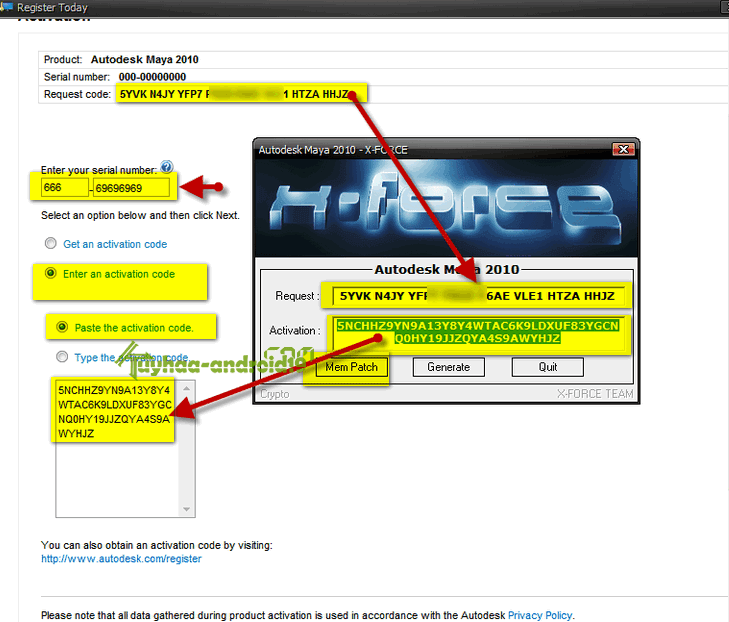Click the X-FORCE window title bar text
Image resolution: width=729 pixels, height=622 pixels.
tap(333, 150)
